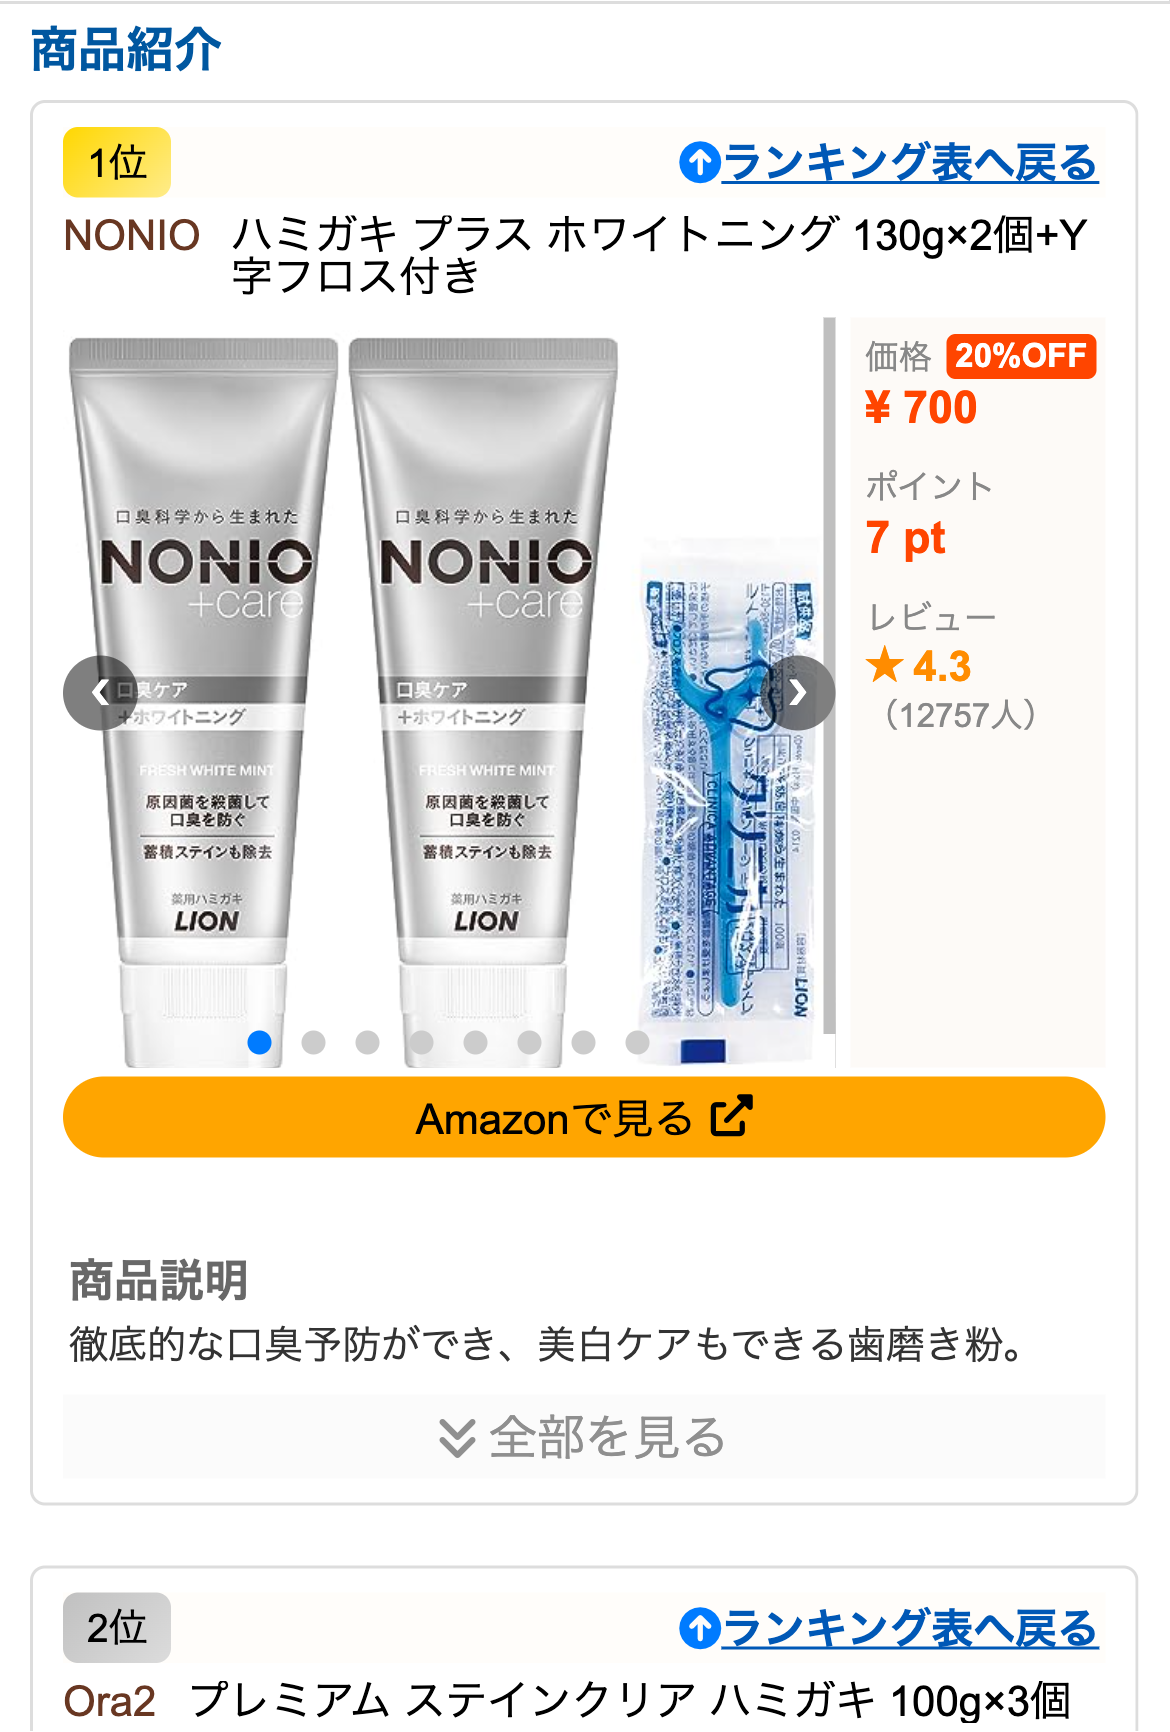
Task: Click the 1位 rank badge
Action: 117,162
